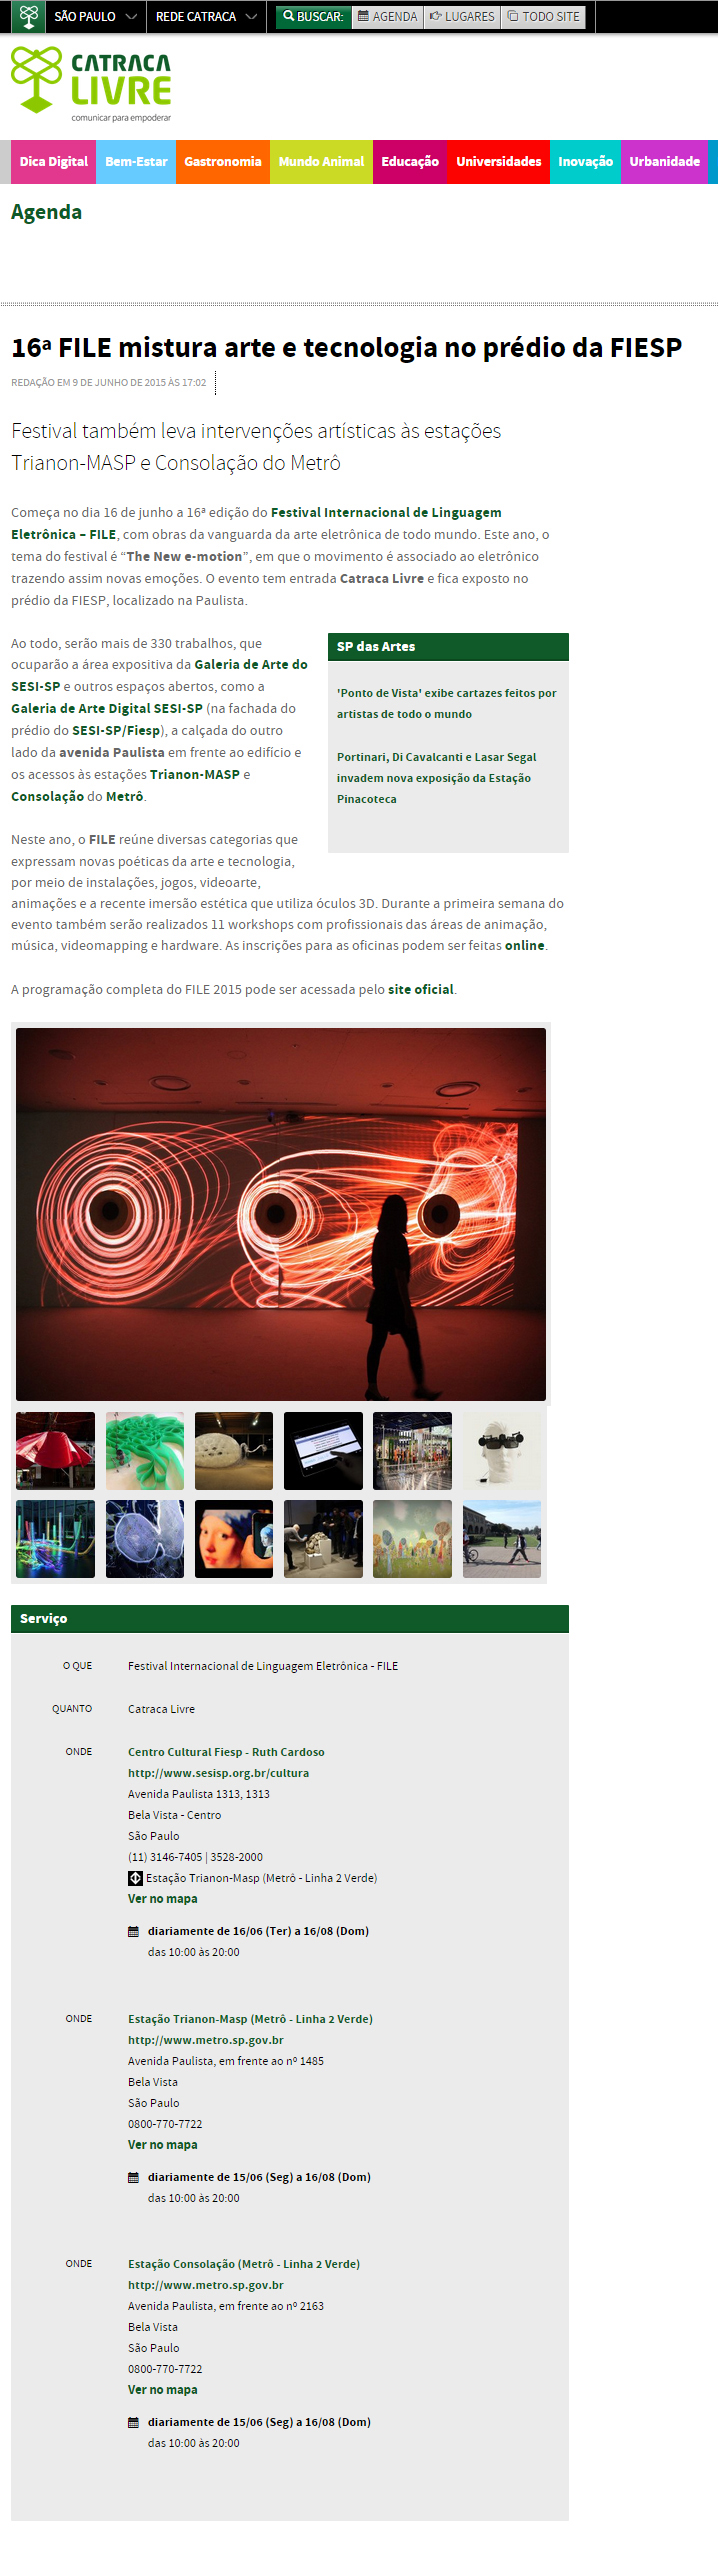View the green sculpture thumbnail
The image size is (718, 2551).
[x=145, y=1451]
